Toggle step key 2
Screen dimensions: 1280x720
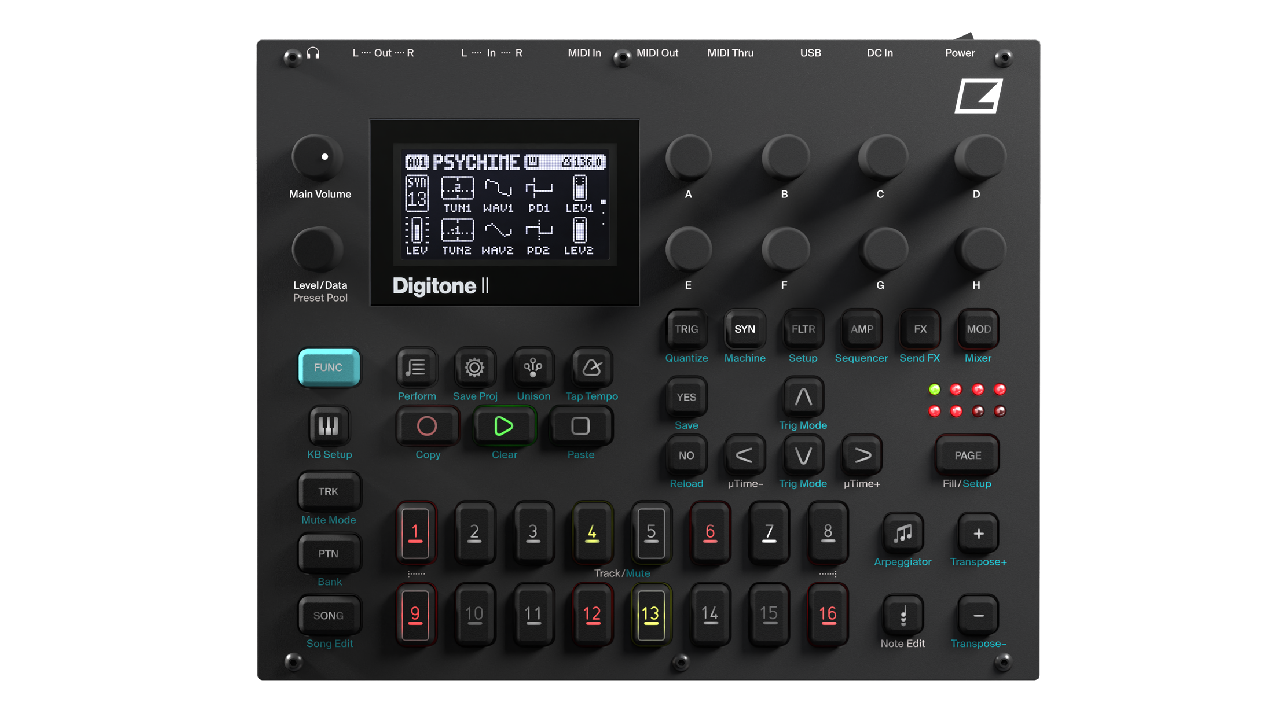(474, 533)
